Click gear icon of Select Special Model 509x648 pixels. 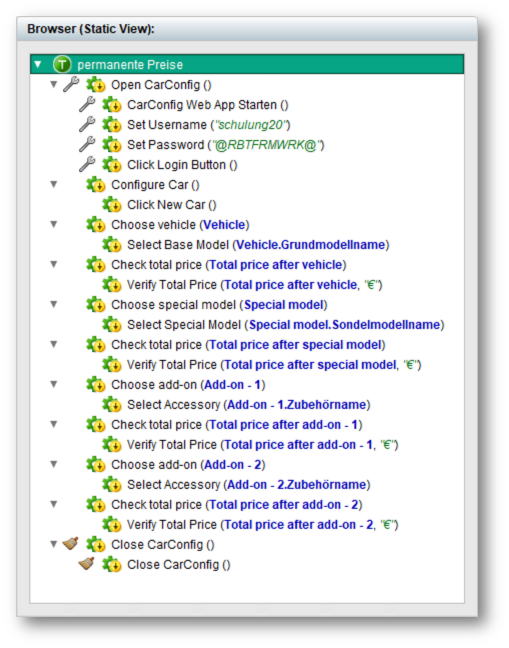point(112,324)
